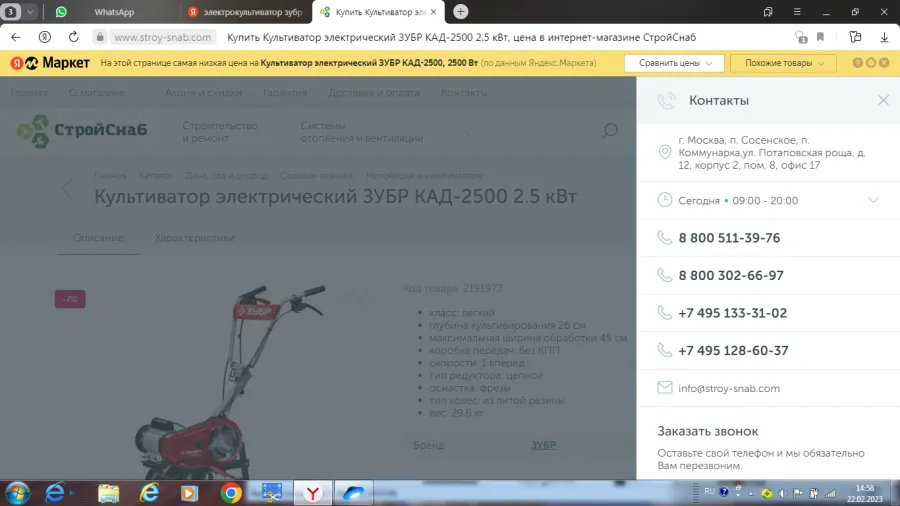Click the RU language indicator
The image size is (900, 506).
[709, 492]
